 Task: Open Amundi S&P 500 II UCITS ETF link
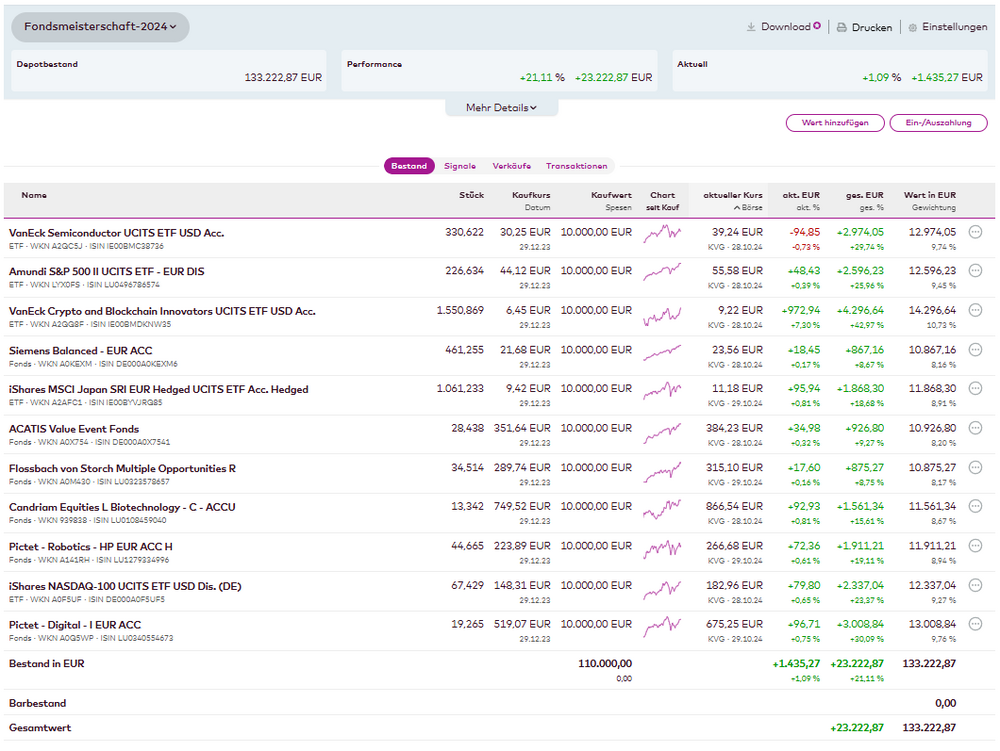(x=106, y=271)
